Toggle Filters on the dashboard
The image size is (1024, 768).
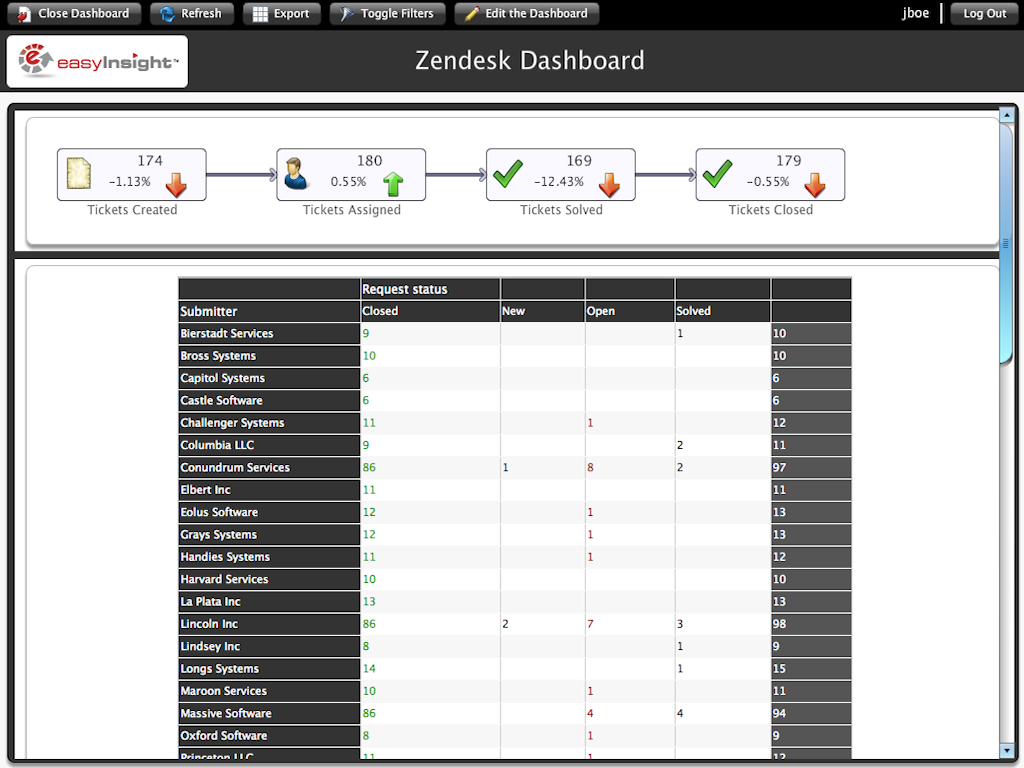pyautogui.click(x=386, y=14)
